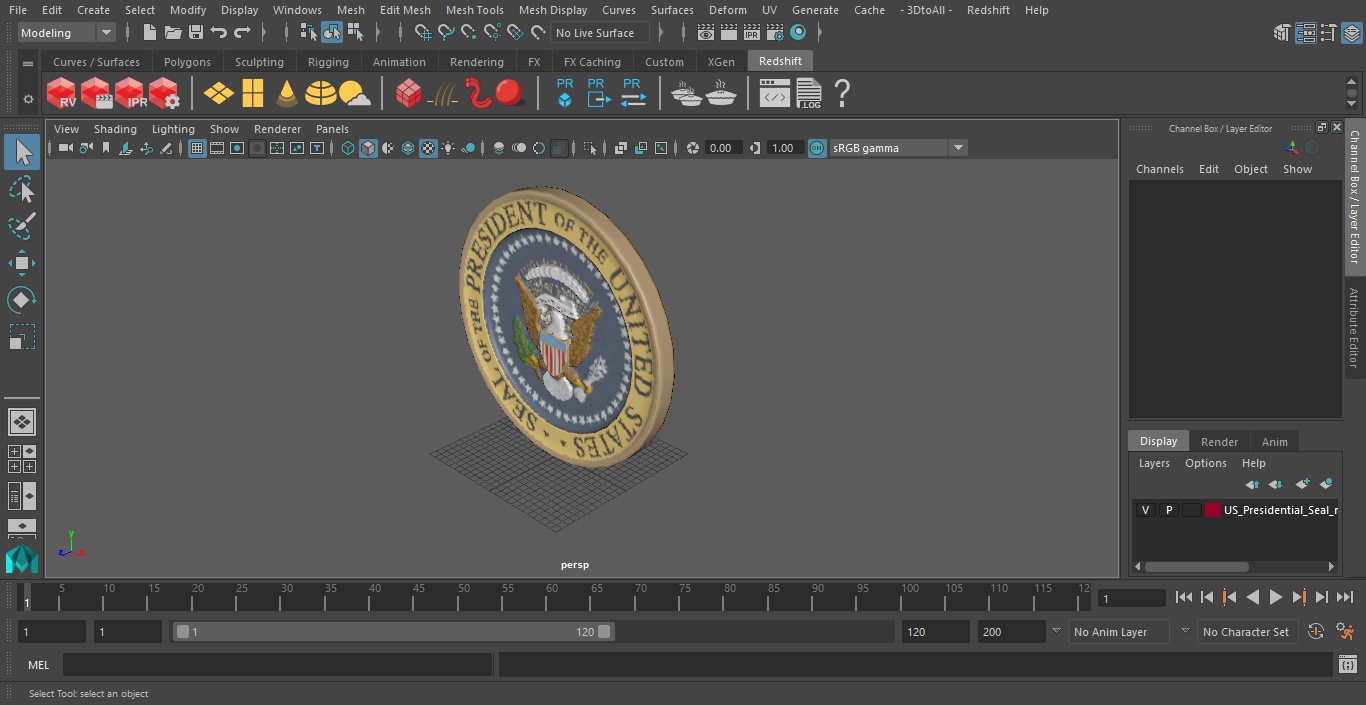Switch to the Rigging shelf tab
Viewport: 1366px width, 705px height.
pyautogui.click(x=328, y=62)
